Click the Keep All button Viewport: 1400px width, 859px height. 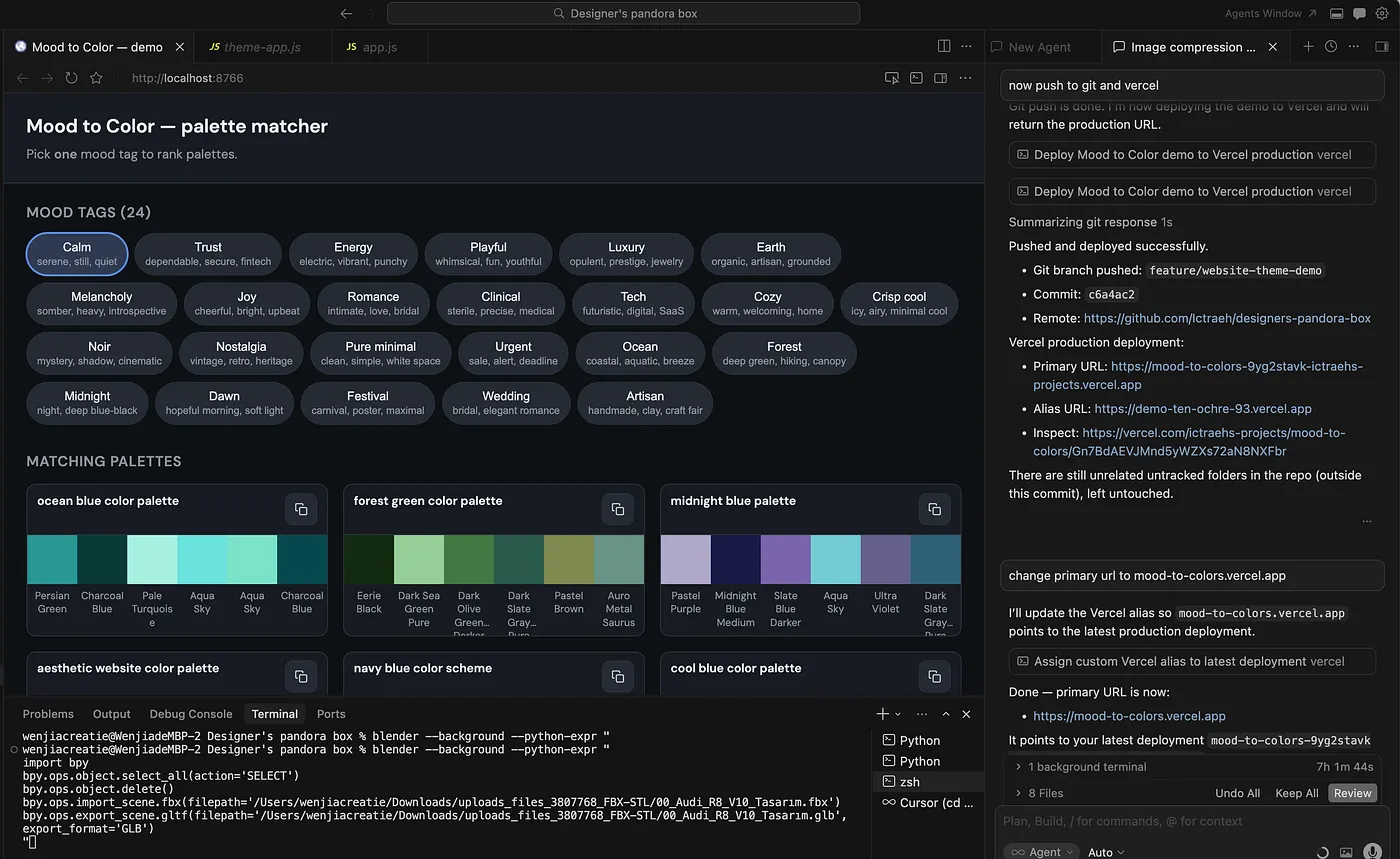[x=1296, y=793]
